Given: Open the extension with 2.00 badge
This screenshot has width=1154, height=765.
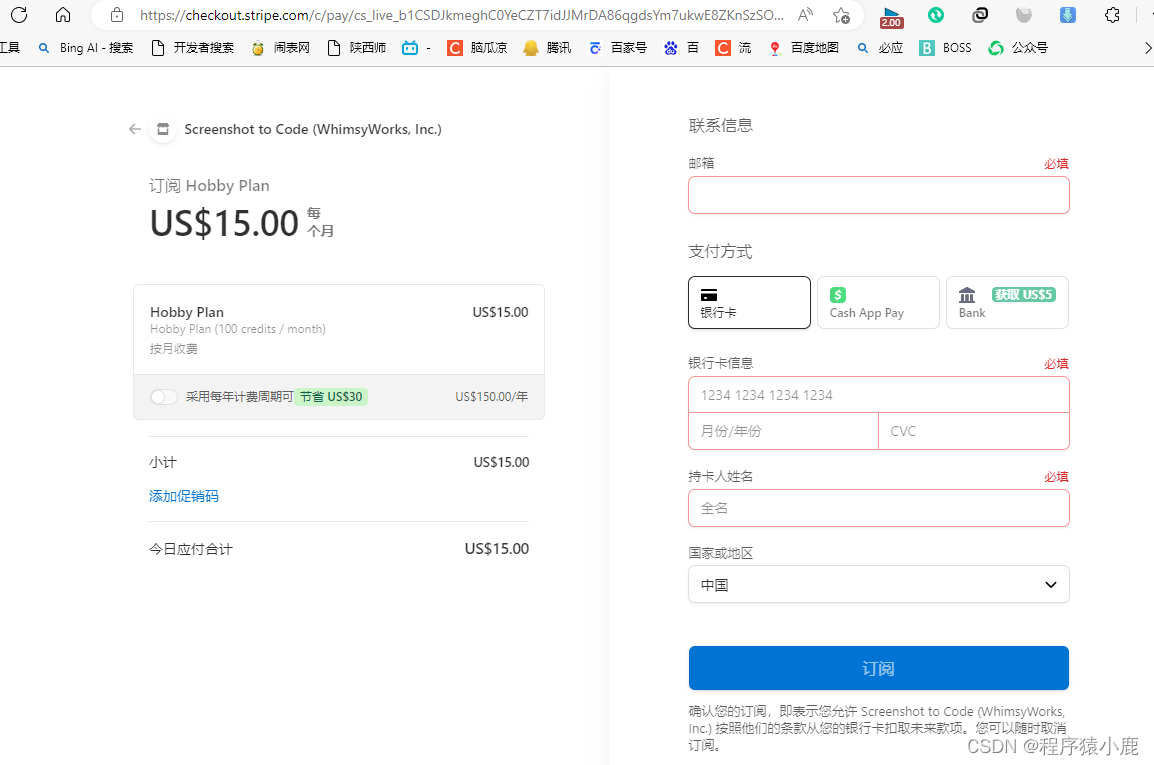Looking at the screenshot, I should (x=891, y=16).
